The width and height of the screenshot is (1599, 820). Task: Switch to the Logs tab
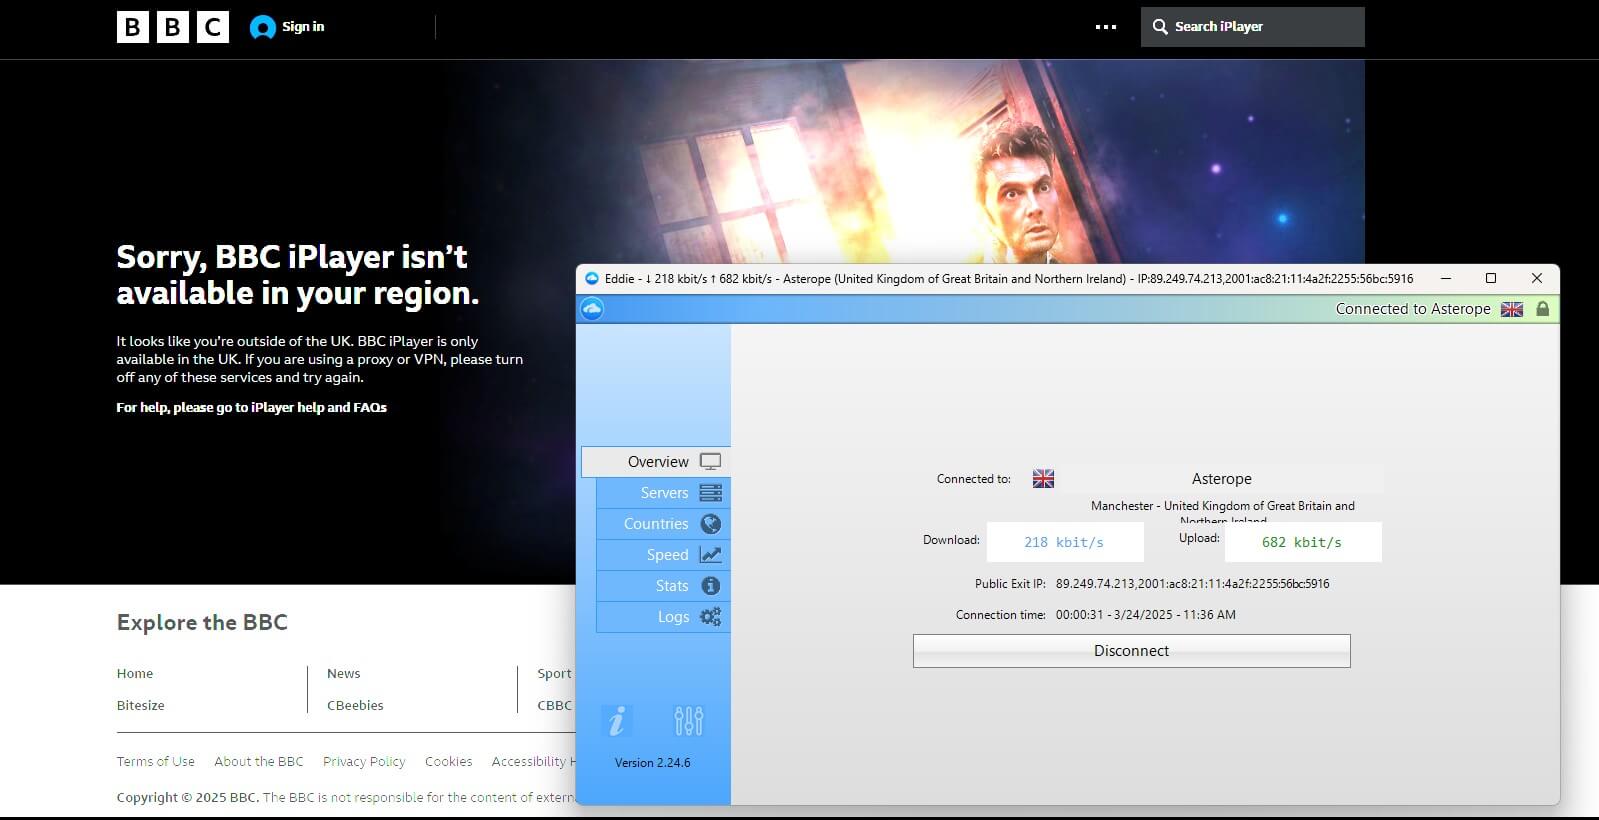tap(664, 617)
